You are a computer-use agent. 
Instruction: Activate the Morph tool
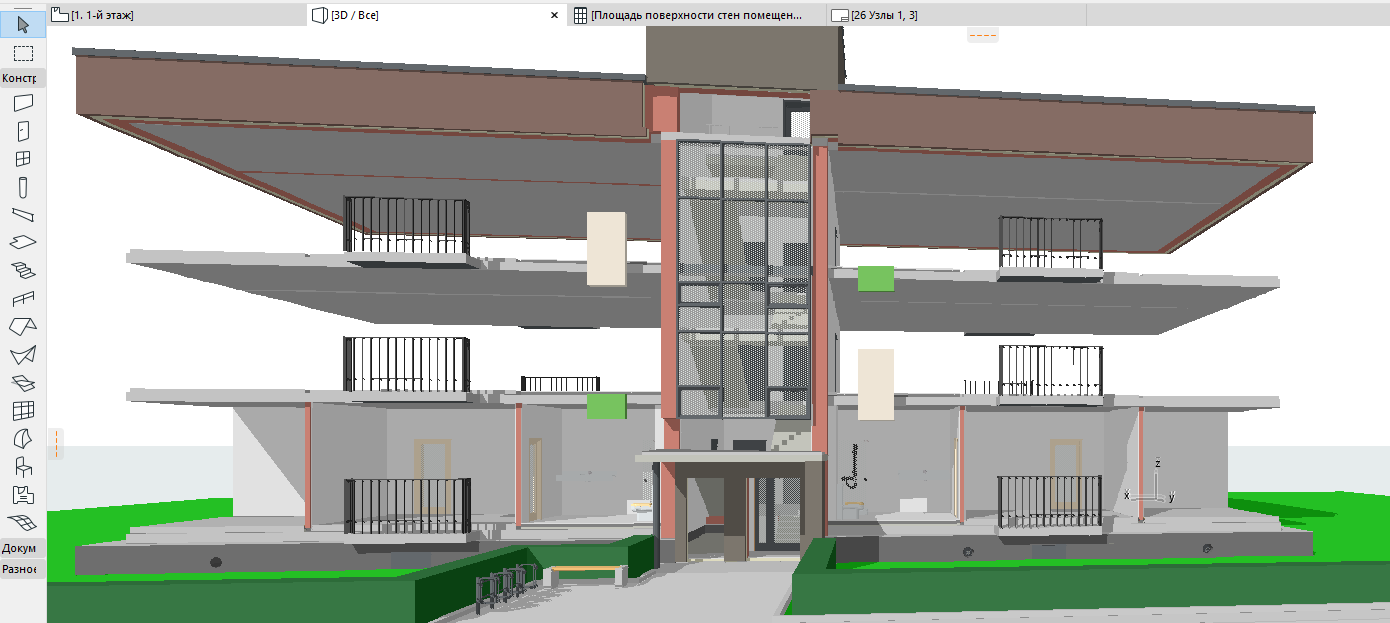tap(23, 438)
